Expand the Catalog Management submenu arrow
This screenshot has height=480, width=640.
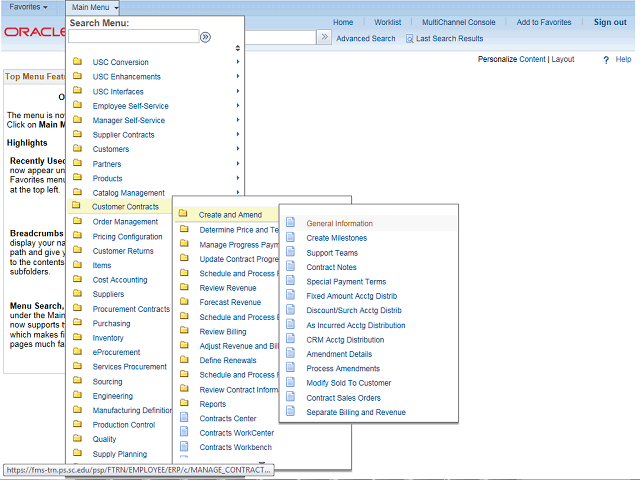pyautogui.click(x=237, y=192)
